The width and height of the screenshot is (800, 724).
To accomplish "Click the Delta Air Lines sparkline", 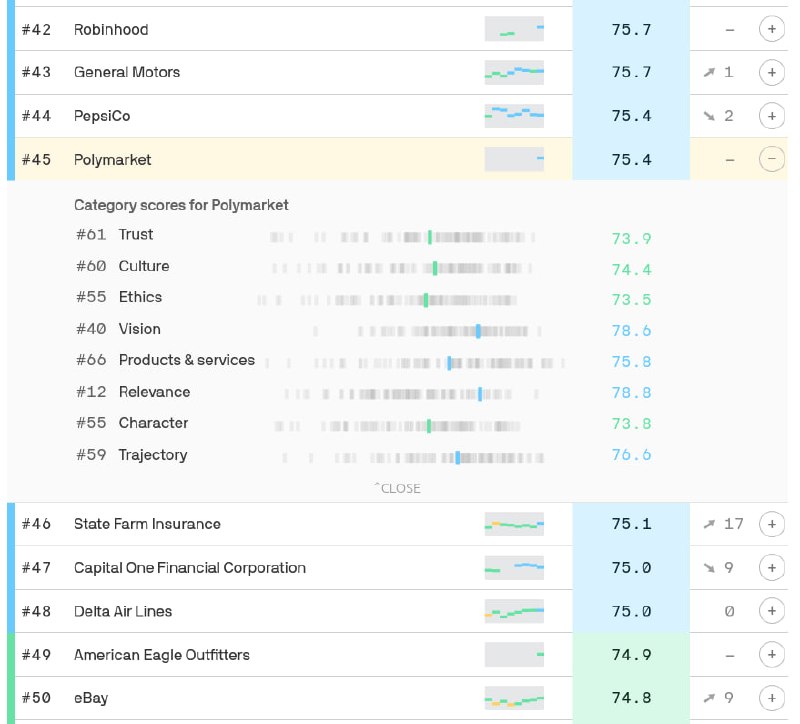I will pos(514,611).
